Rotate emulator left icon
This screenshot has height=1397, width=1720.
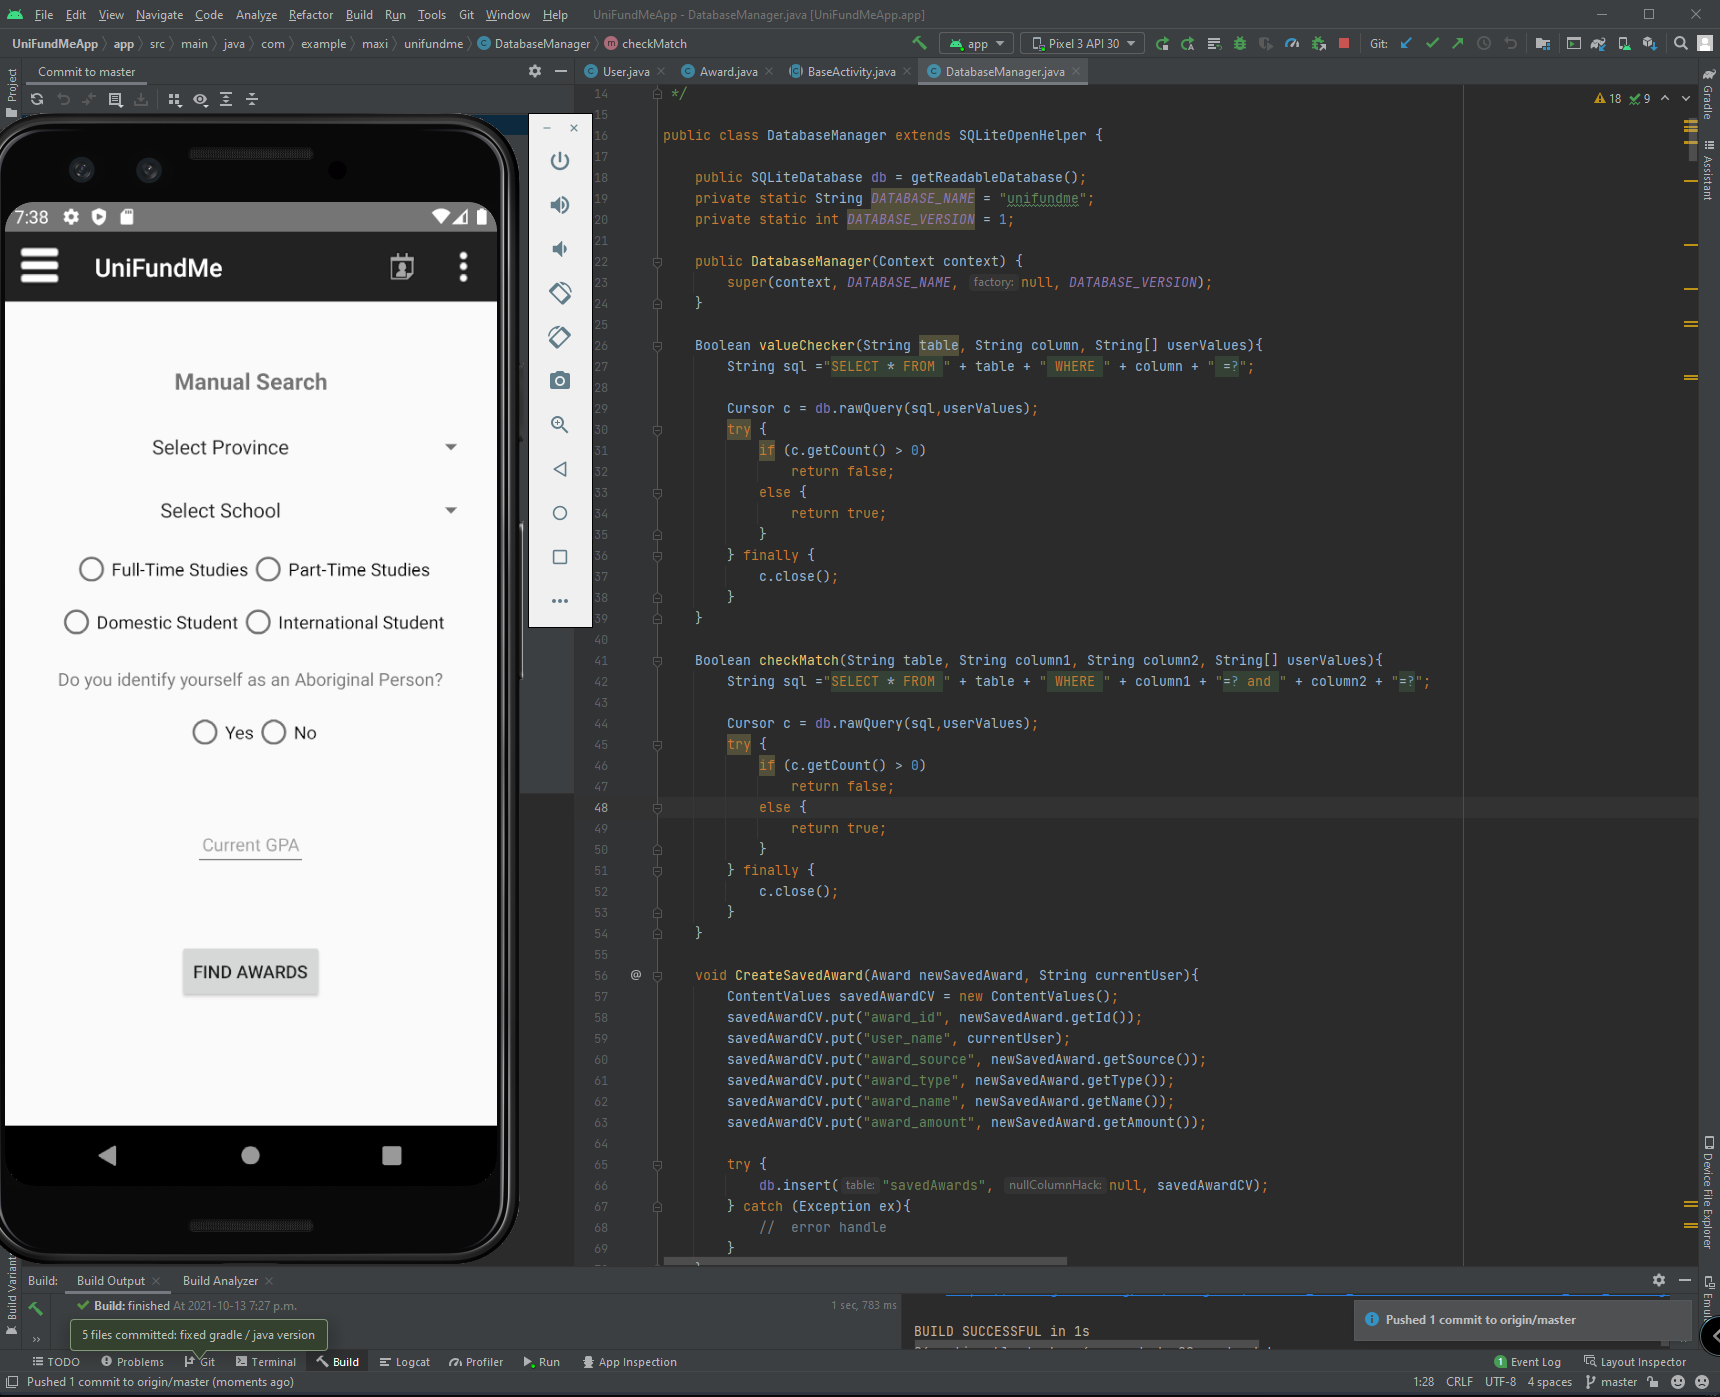click(x=560, y=293)
